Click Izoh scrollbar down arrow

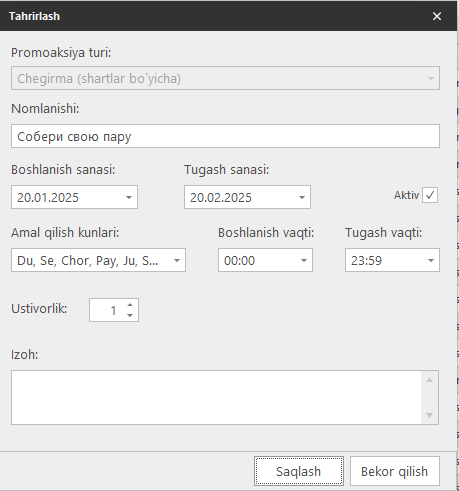(430, 415)
